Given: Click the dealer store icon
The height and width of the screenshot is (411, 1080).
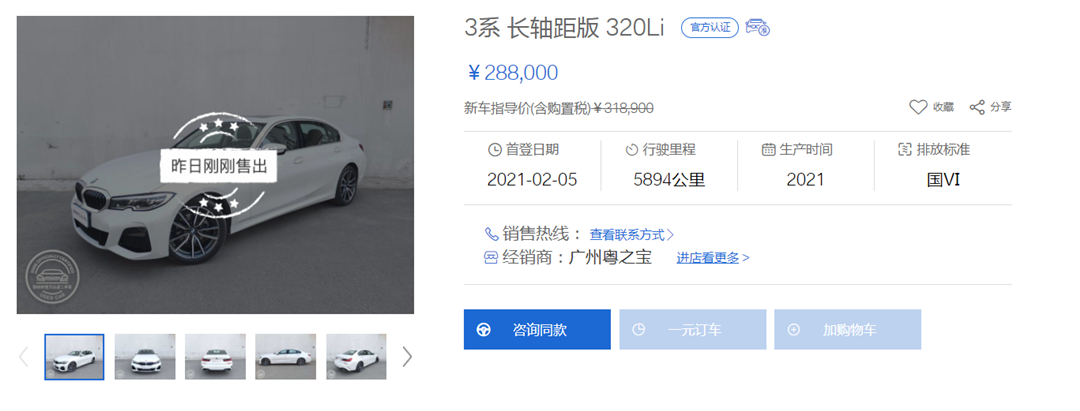Looking at the screenshot, I should click(491, 257).
